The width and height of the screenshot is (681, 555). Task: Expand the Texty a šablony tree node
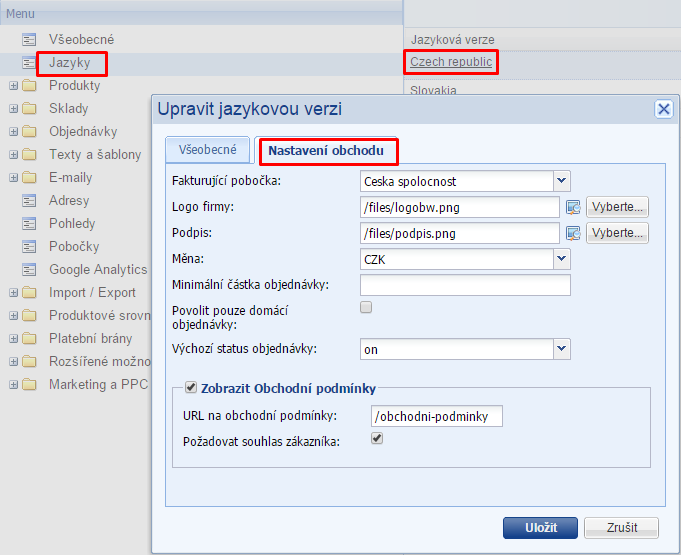pyautogui.click(x=13, y=155)
